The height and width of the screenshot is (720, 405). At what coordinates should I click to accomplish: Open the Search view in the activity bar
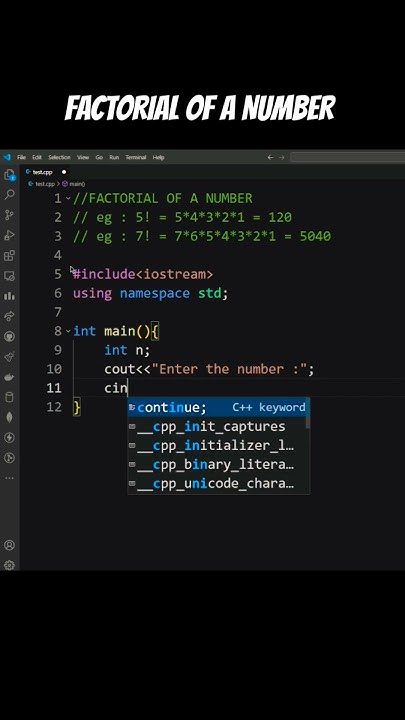tap(9, 194)
